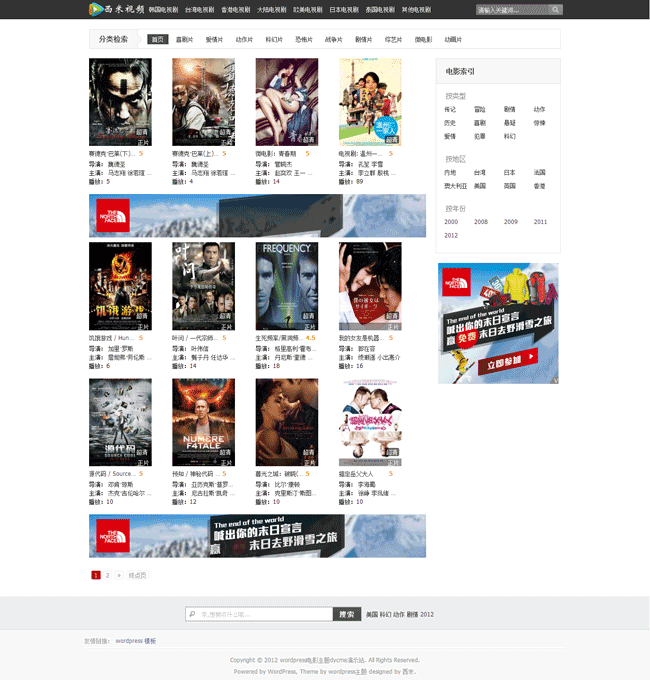This screenshot has height=680, width=650.
Task: Click the 饥饿游戏 / Hun... title link
Action: point(112,338)
